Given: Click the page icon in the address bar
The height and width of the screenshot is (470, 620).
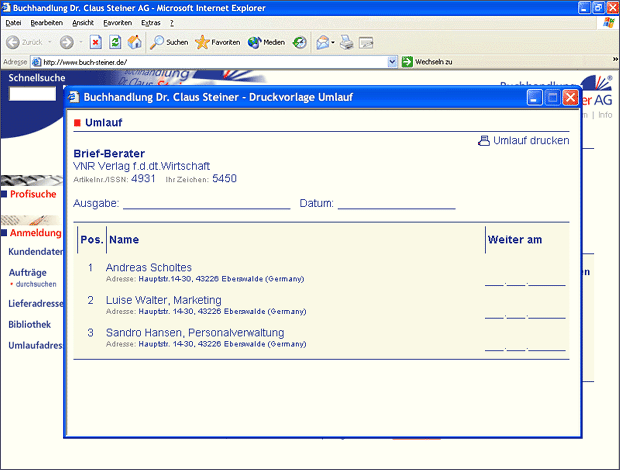Looking at the screenshot, I should click(36, 62).
